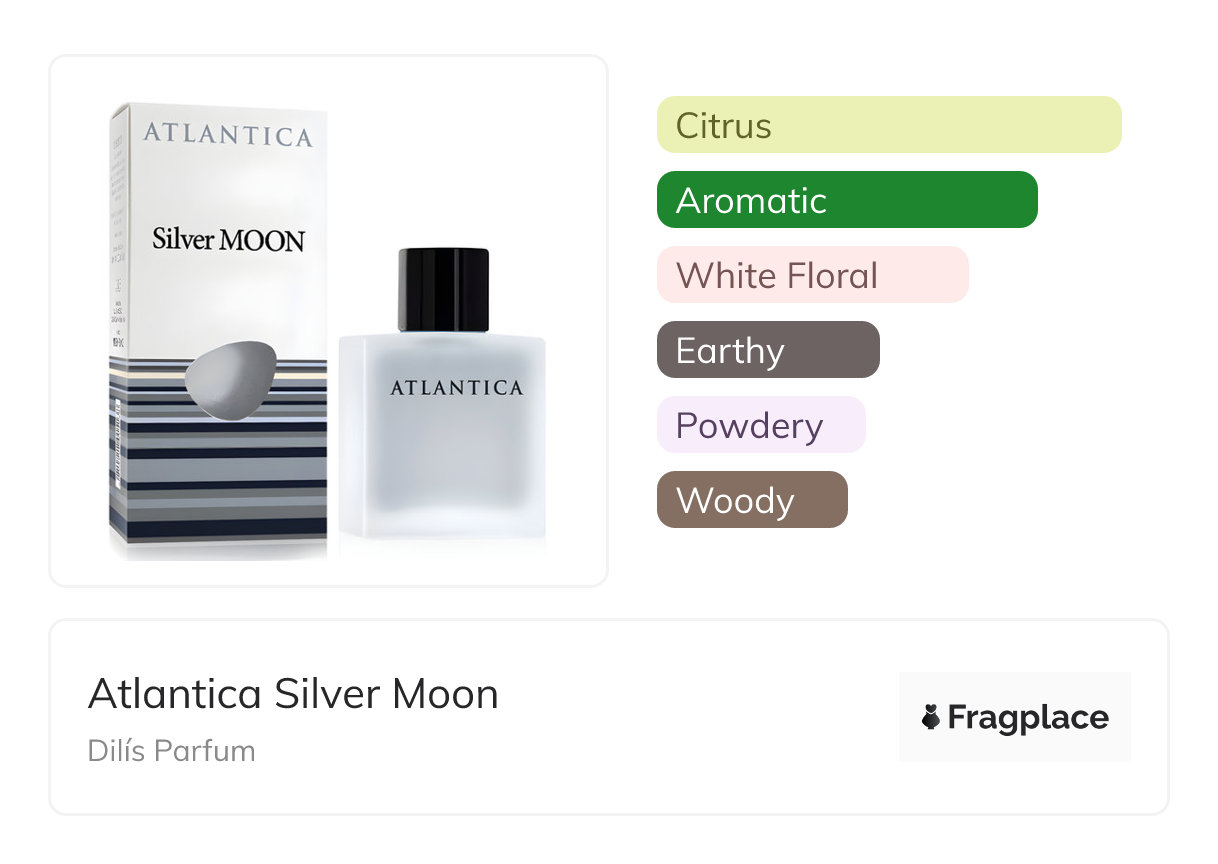
Task: Click the Powdery accord bar
Action: pyautogui.click(x=760, y=425)
